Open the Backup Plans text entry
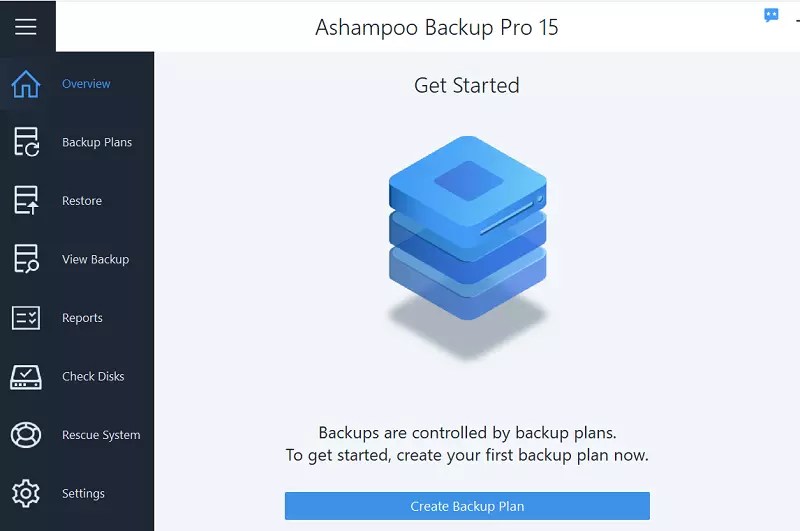The image size is (800, 531). [97, 142]
